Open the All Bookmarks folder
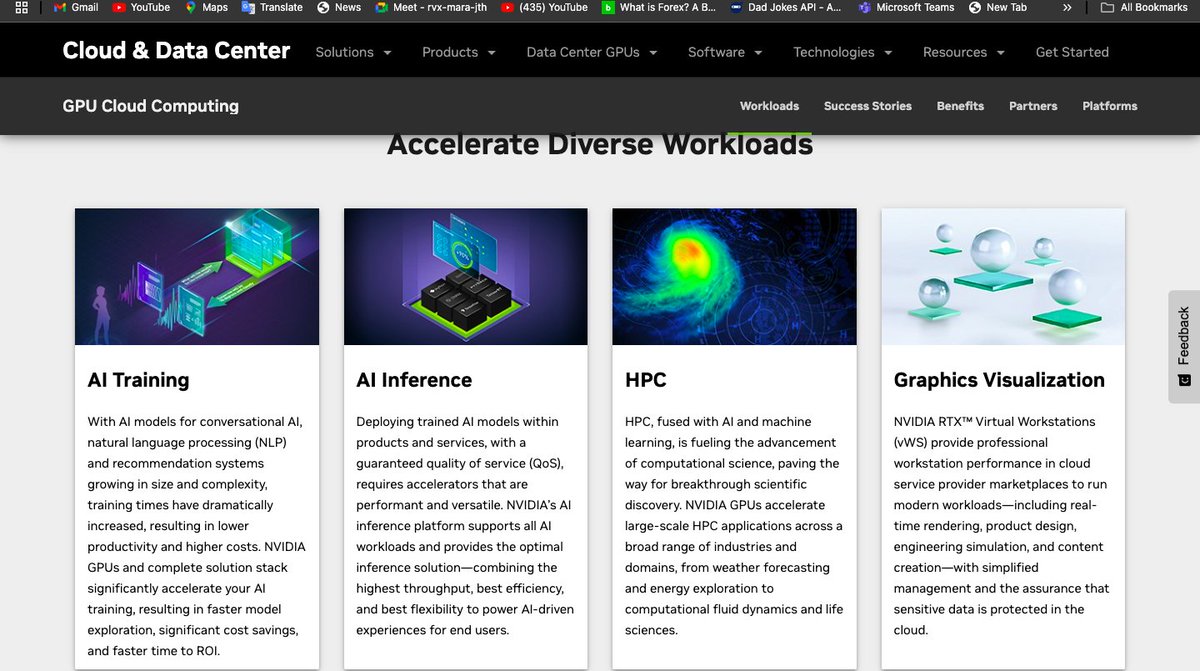Viewport: 1200px width, 671px height. [x=1144, y=7]
